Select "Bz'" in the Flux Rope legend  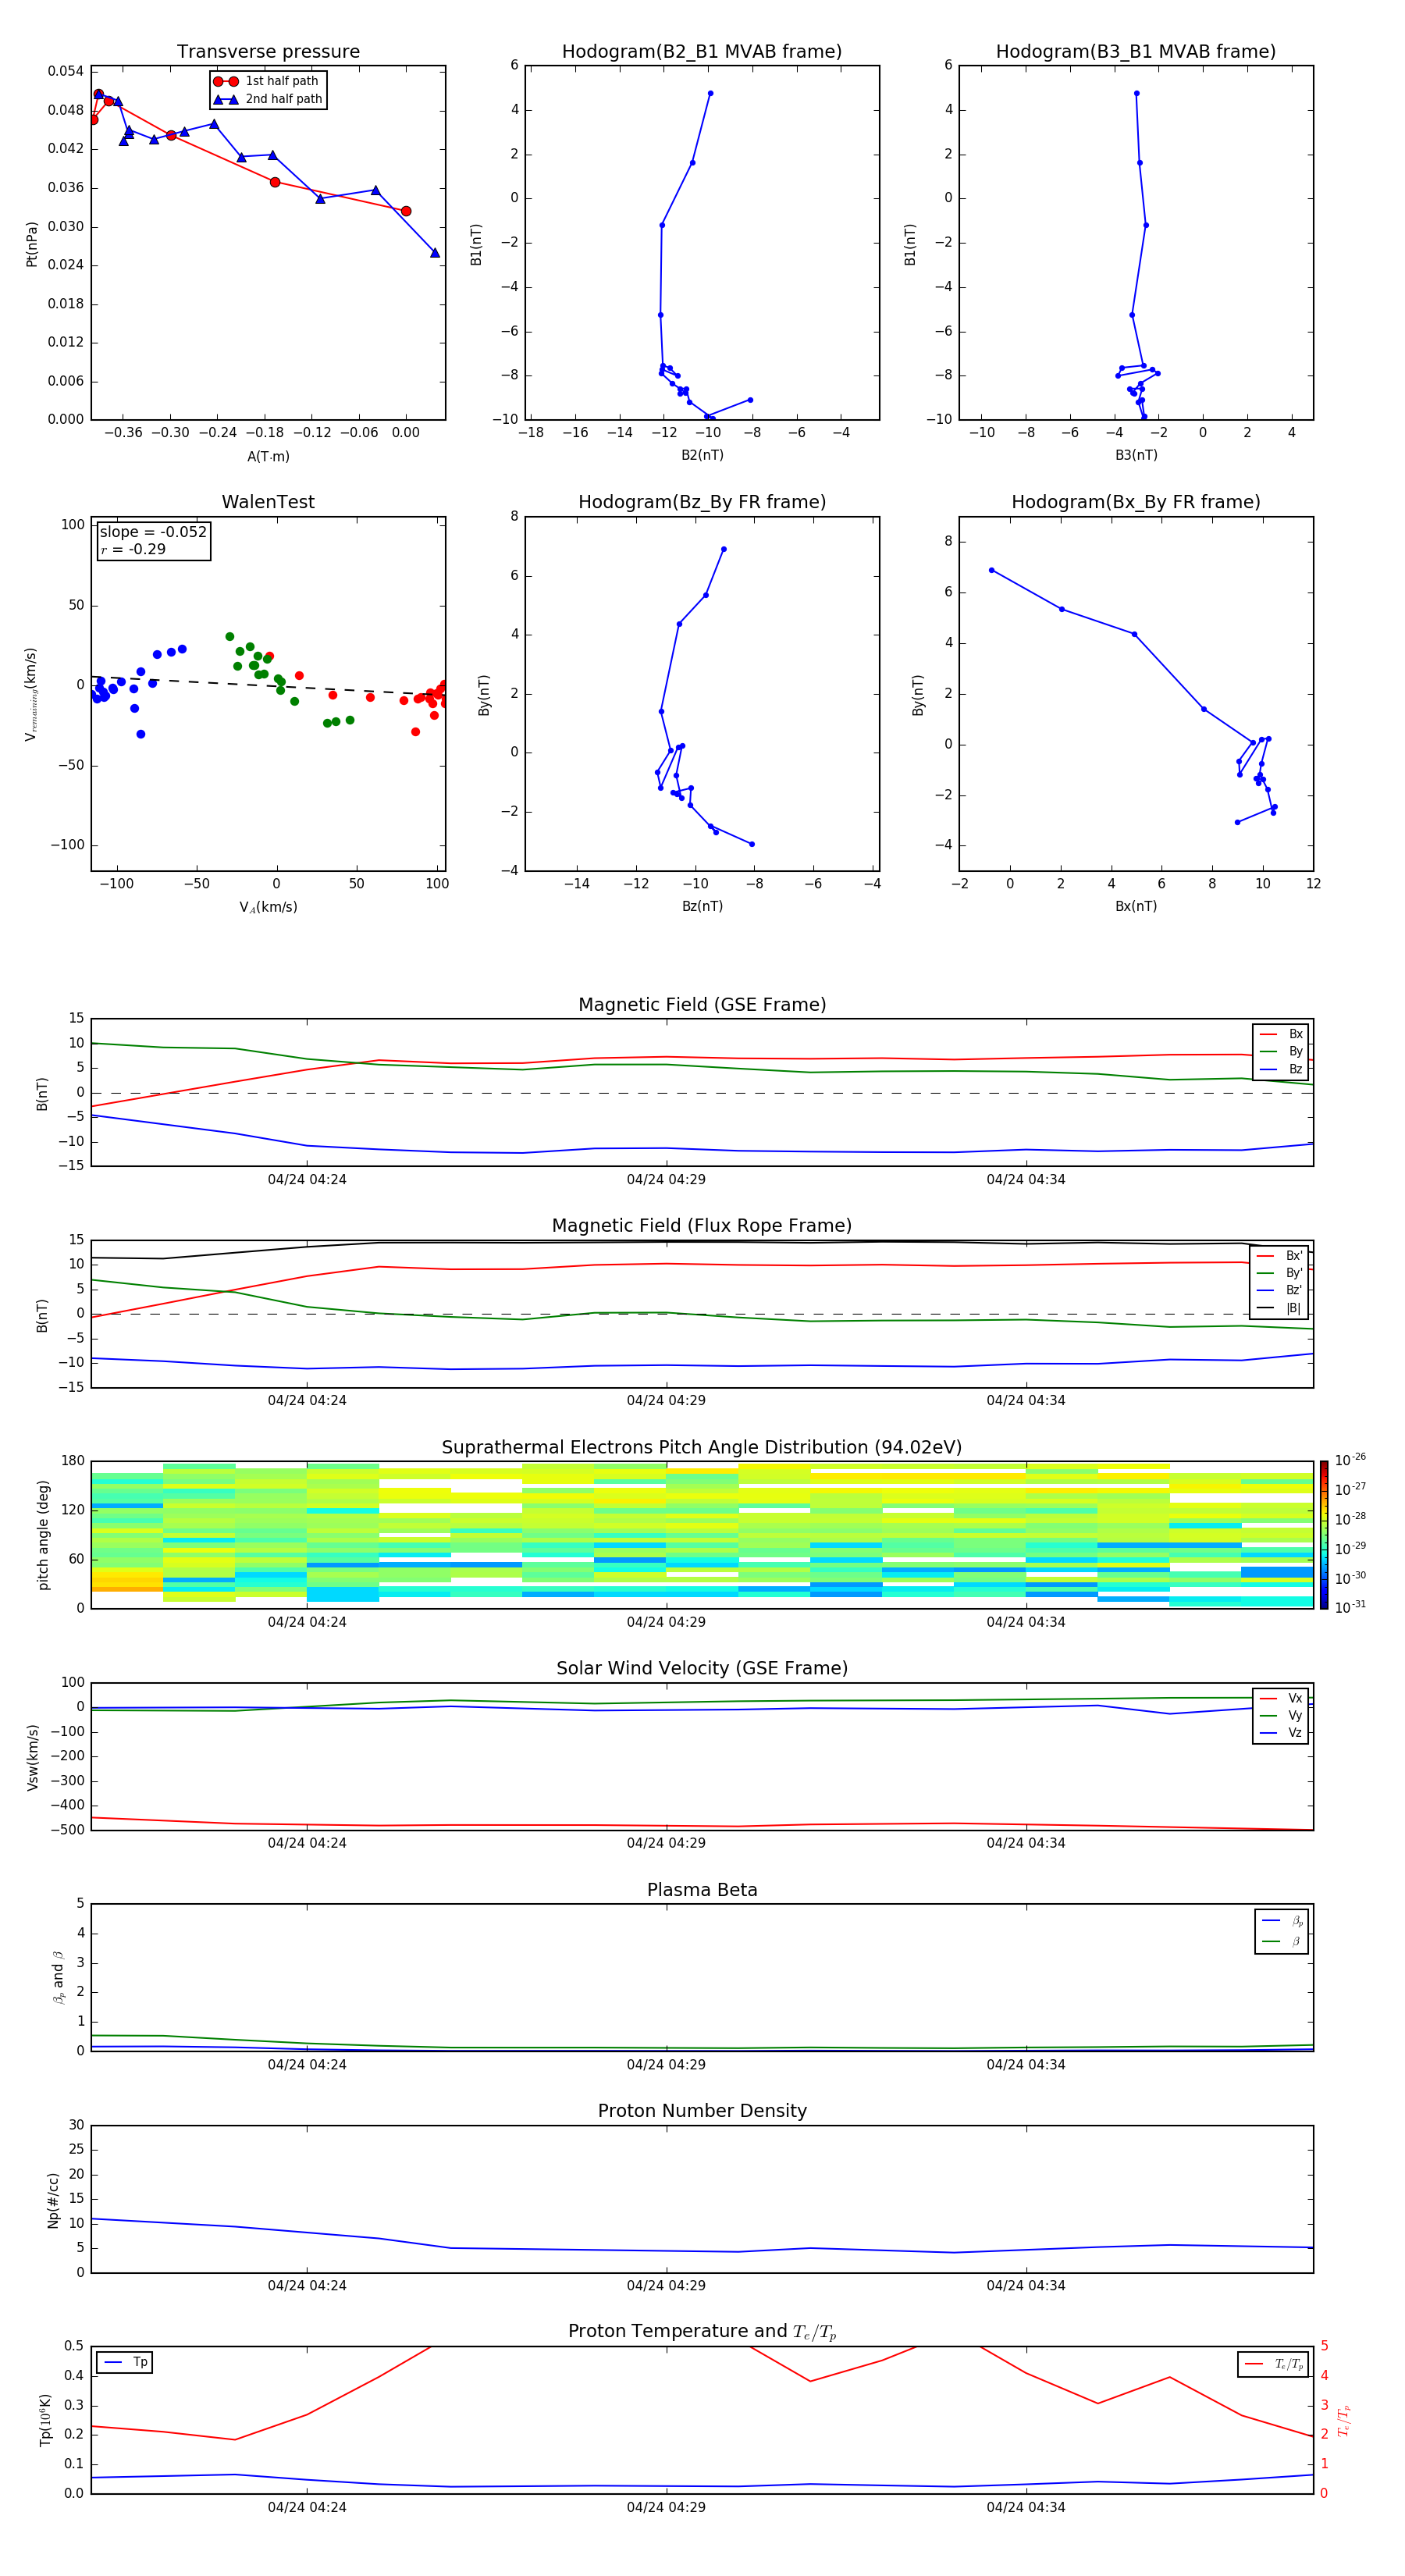(1280, 1290)
